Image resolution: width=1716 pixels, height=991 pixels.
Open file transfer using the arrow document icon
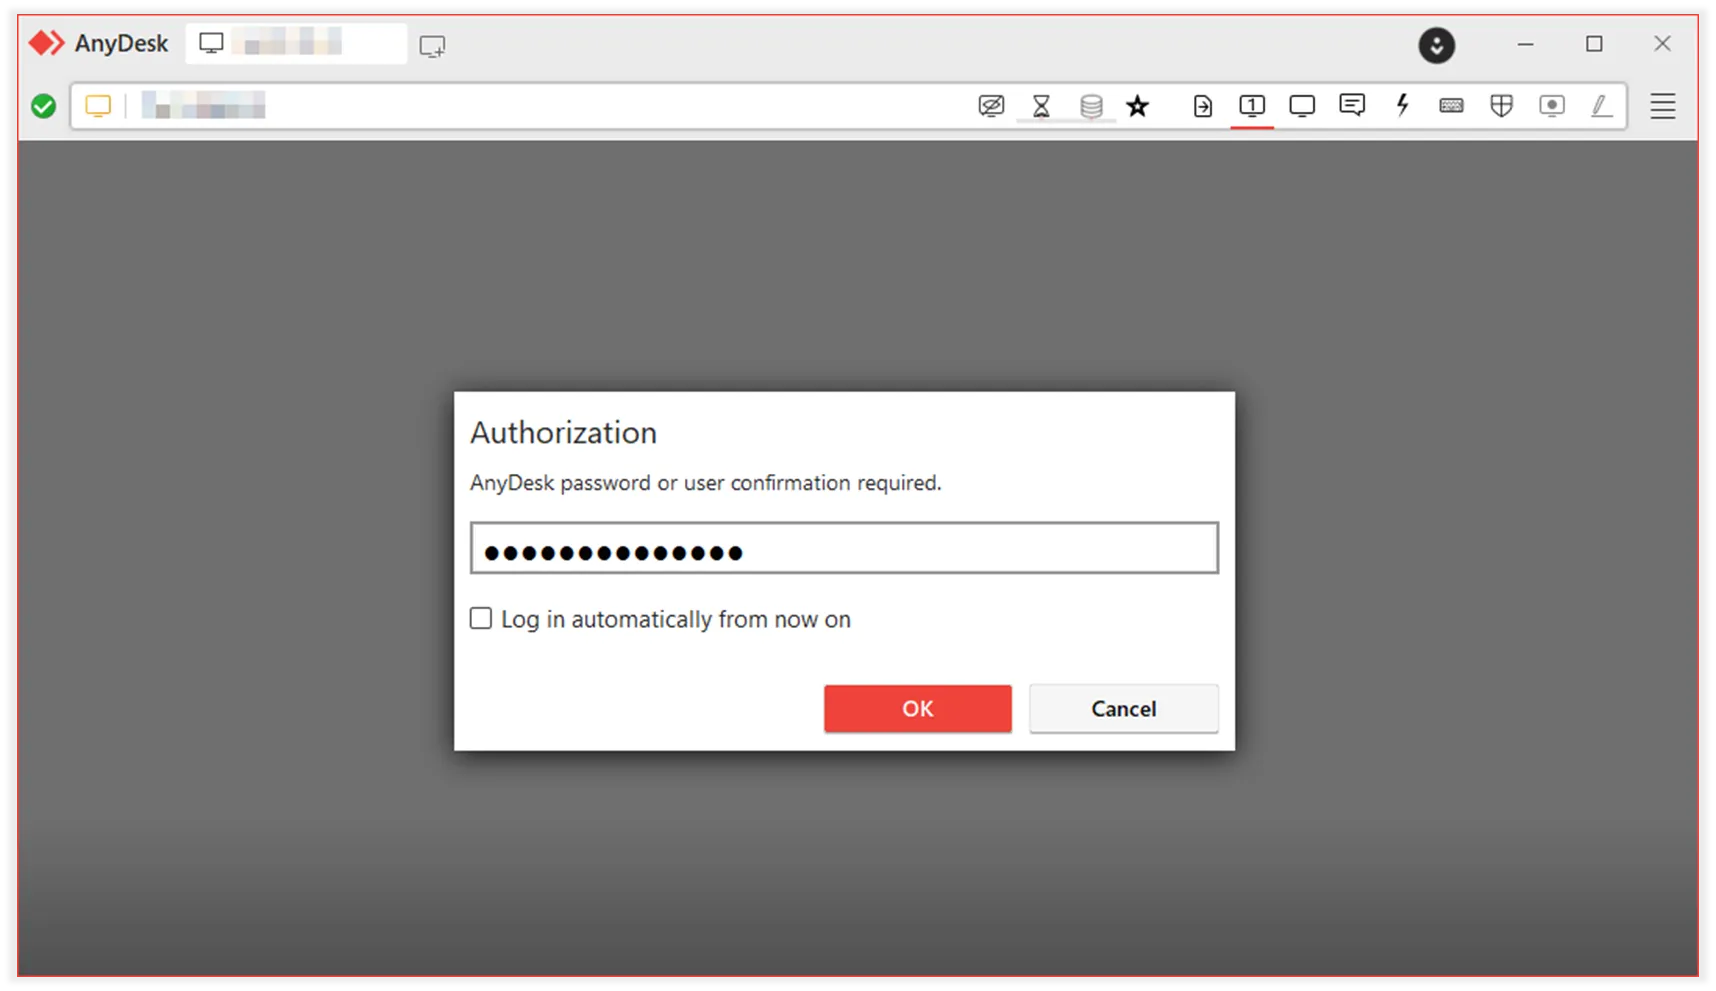[1202, 106]
